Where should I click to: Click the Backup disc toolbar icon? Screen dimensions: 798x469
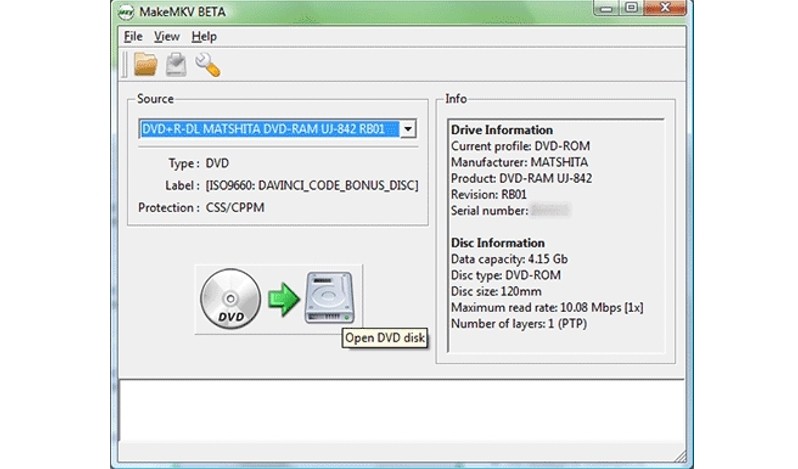point(177,65)
